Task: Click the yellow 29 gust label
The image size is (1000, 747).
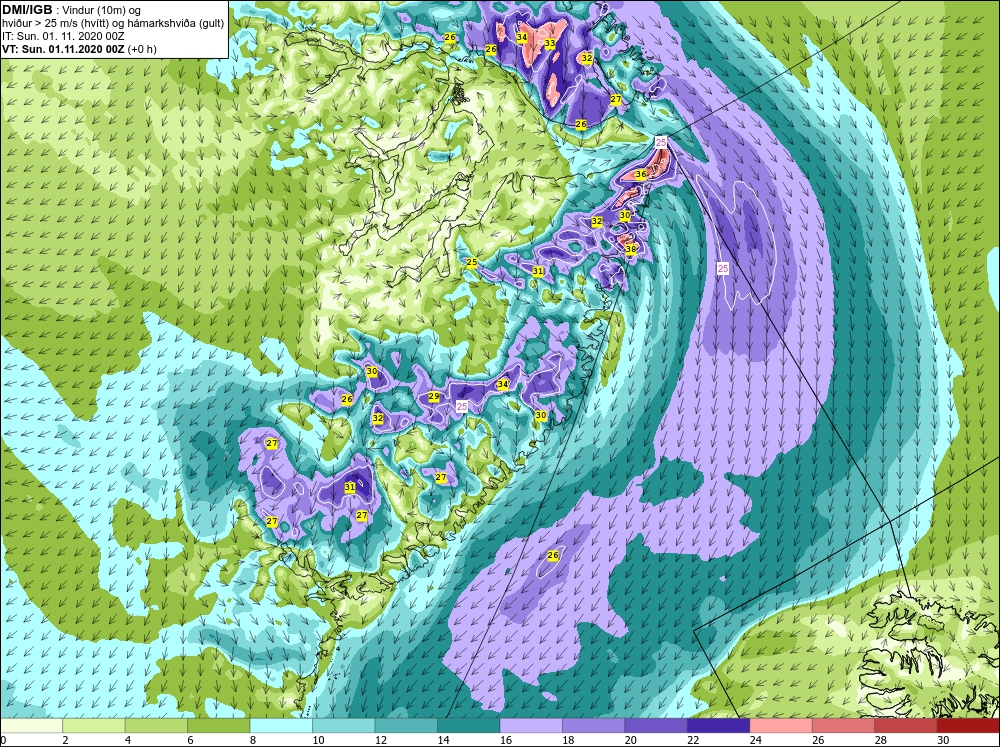Action: click(434, 397)
